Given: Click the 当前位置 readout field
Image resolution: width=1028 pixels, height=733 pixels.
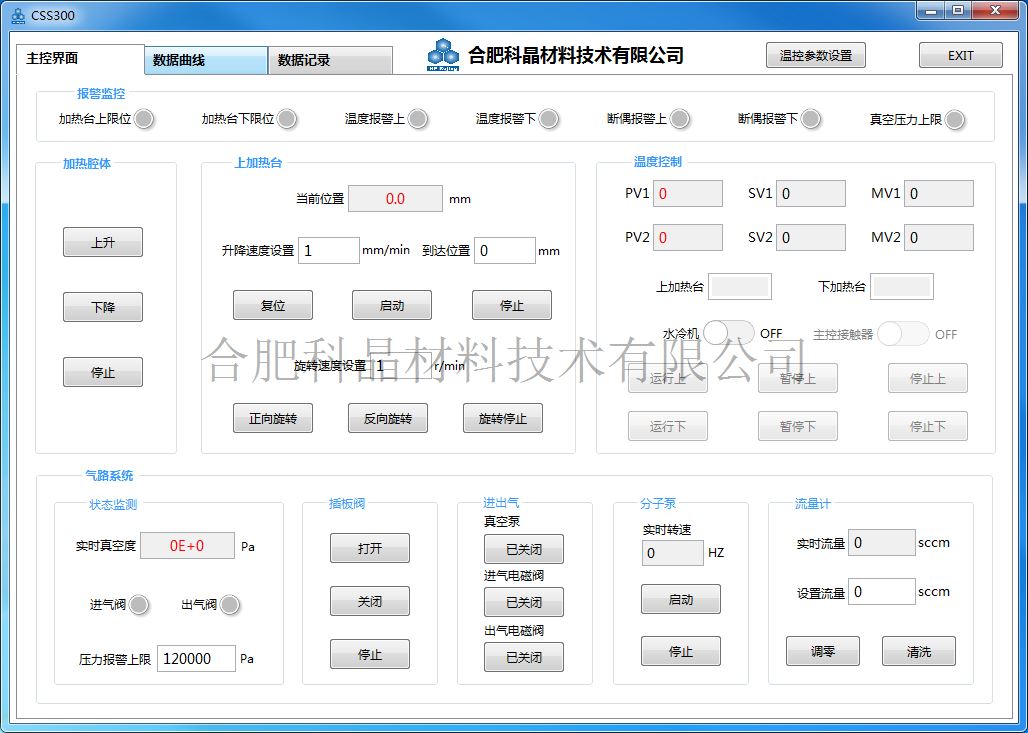Looking at the screenshot, I should tap(395, 199).
